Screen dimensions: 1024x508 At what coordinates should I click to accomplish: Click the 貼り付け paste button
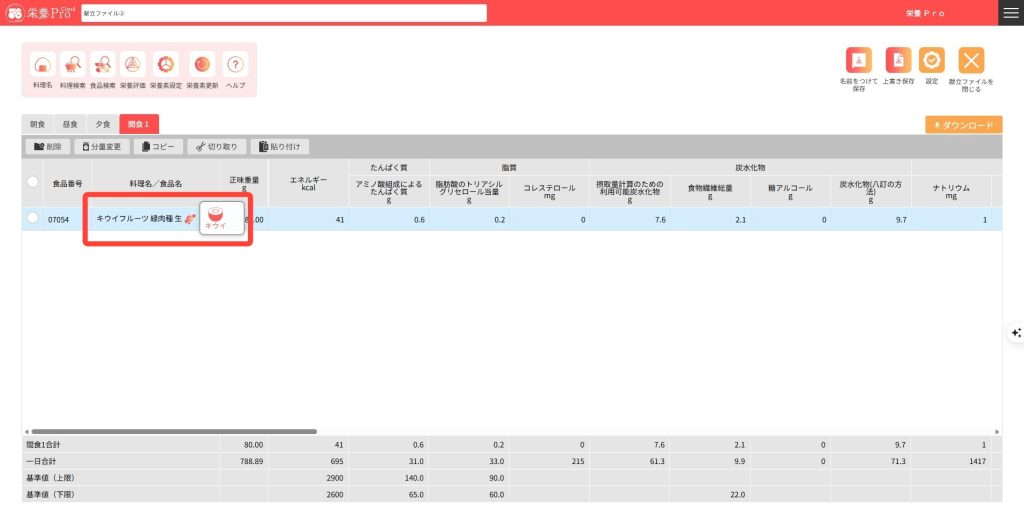(x=280, y=147)
